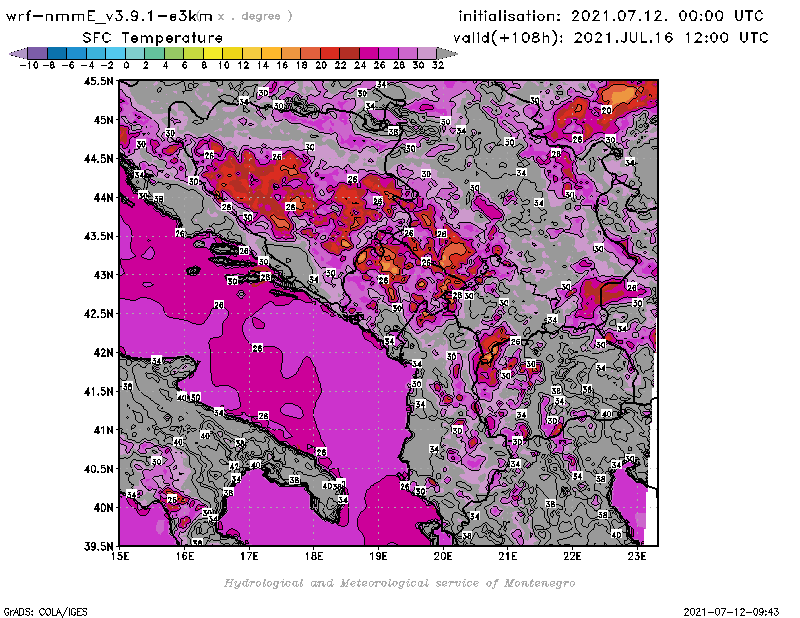Pick the orange legend swatch between 14 and 16

tap(271, 53)
